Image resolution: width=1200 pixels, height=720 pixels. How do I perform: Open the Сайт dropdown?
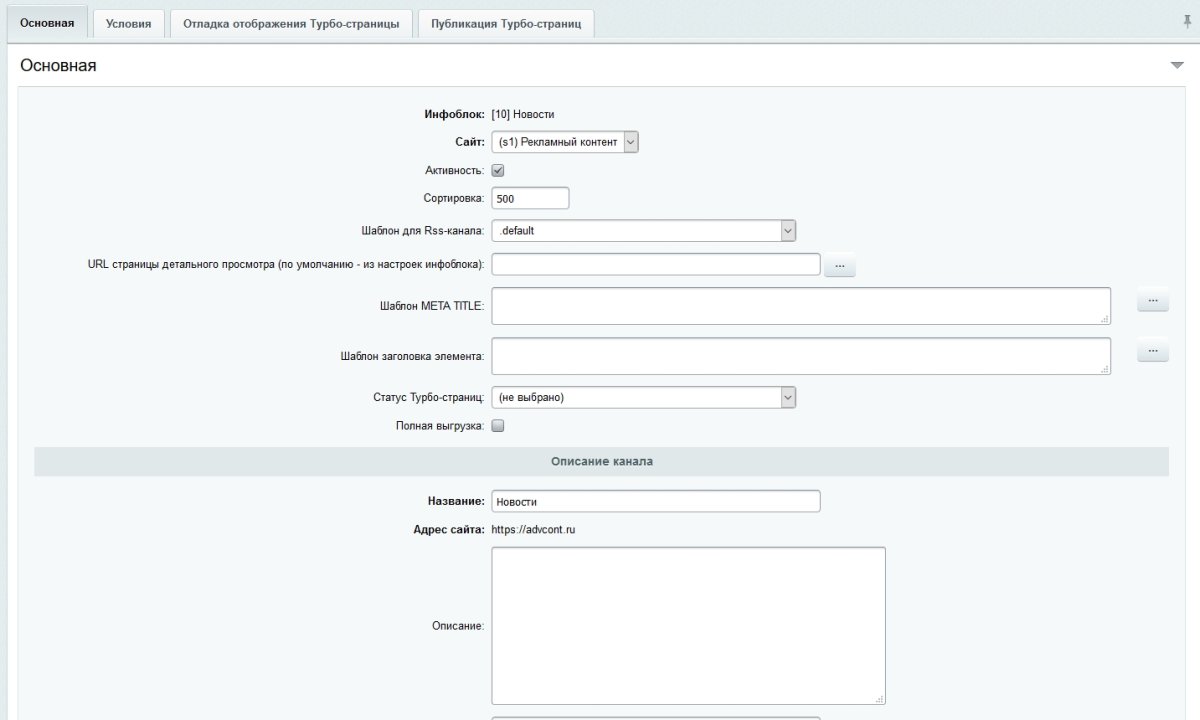point(565,142)
